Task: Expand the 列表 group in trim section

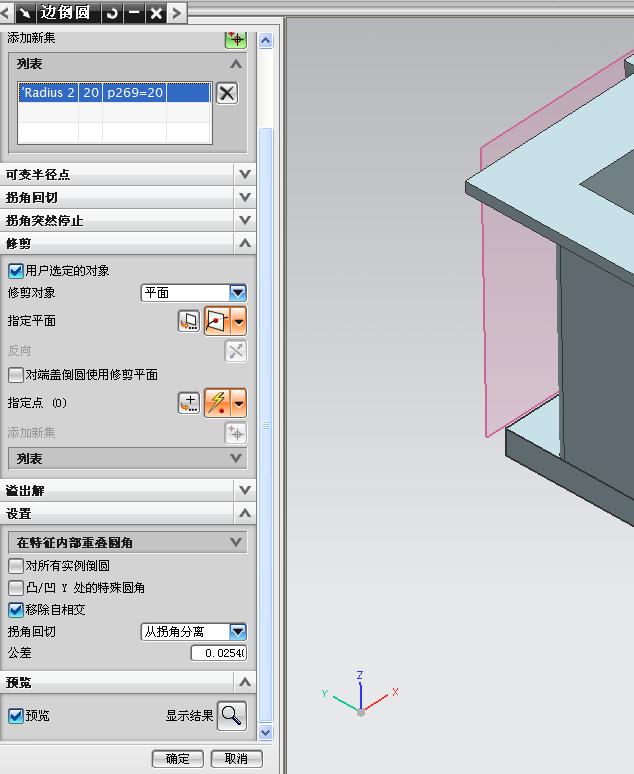Action: tap(128, 459)
